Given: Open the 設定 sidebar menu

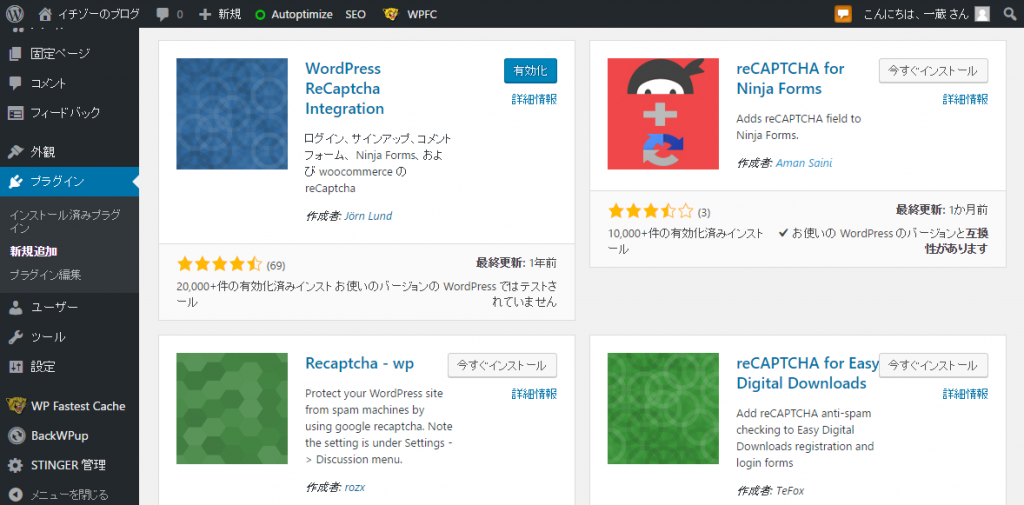Looking at the screenshot, I should [42, 367].
